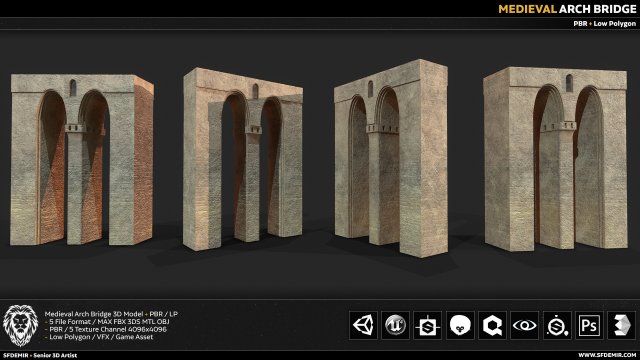Click the lion head SFDEMIR logo
The width and height of the screenshot is (640, 360).
20,325
